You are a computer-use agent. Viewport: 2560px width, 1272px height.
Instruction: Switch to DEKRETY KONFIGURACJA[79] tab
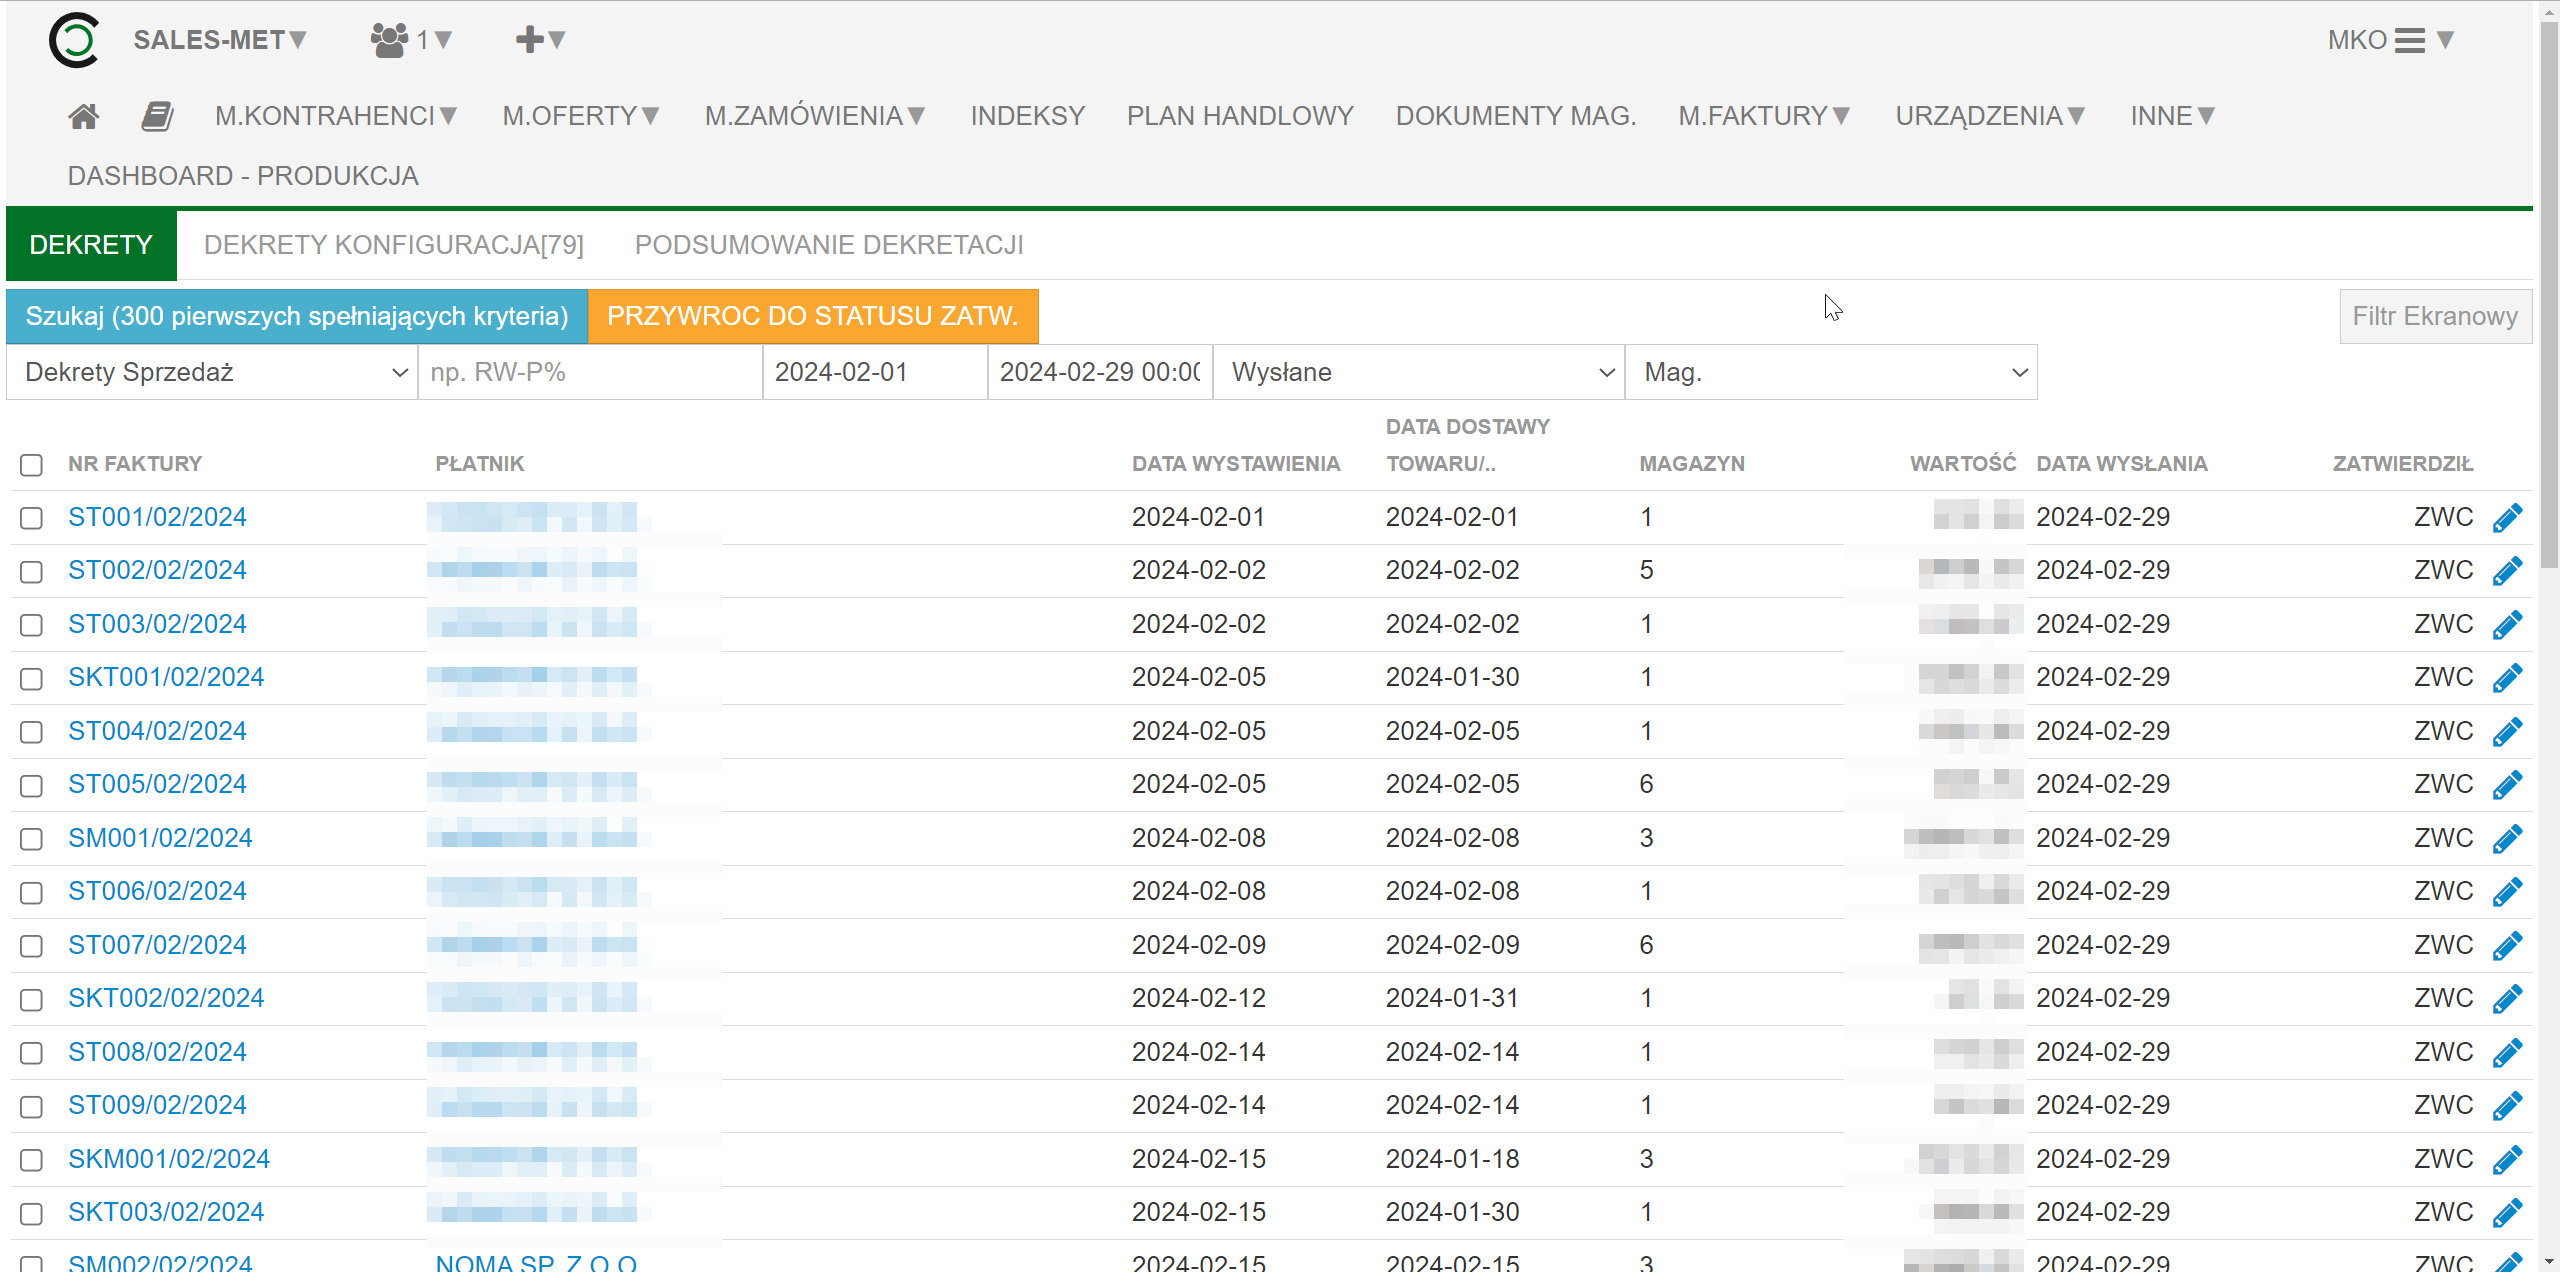tap(394, 245)
